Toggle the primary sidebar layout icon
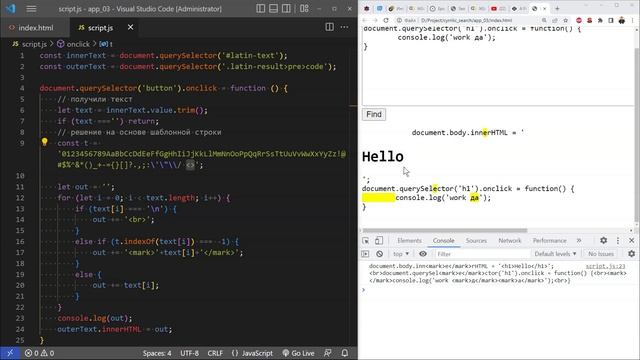Viewport: 640px width, 360px height. [x=260, y=9]
